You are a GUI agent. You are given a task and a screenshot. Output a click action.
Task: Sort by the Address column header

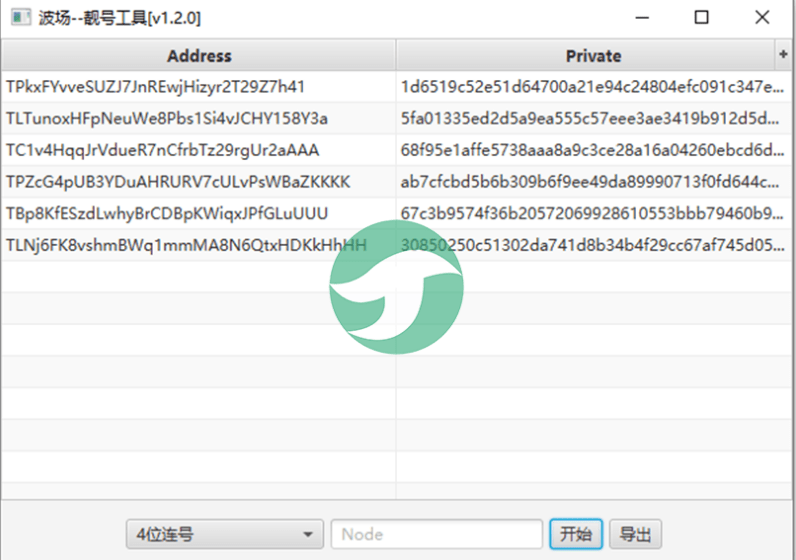(x=199, y=55)
